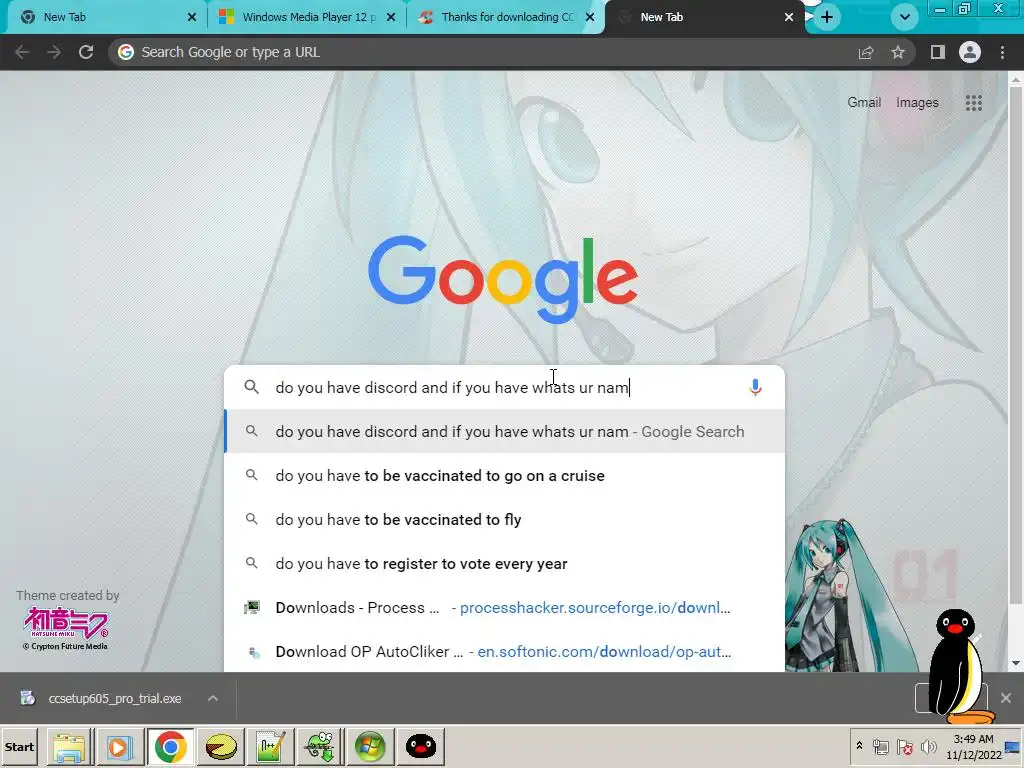The width and height of the screenshot is (1024, 768).
Task: Toggle the side panel icon
Action: [x=938, y=52]
